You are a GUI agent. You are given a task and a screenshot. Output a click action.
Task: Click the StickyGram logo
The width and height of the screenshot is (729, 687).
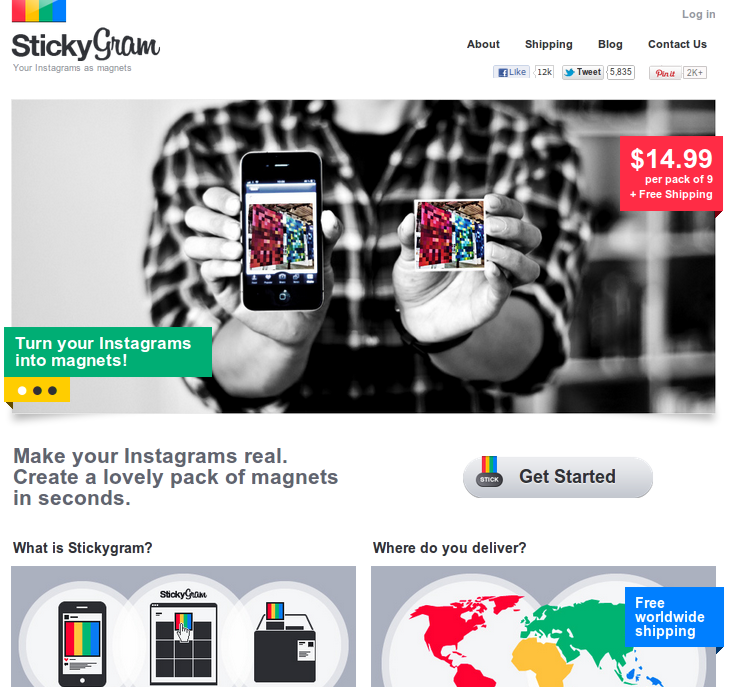coord(86,45)
